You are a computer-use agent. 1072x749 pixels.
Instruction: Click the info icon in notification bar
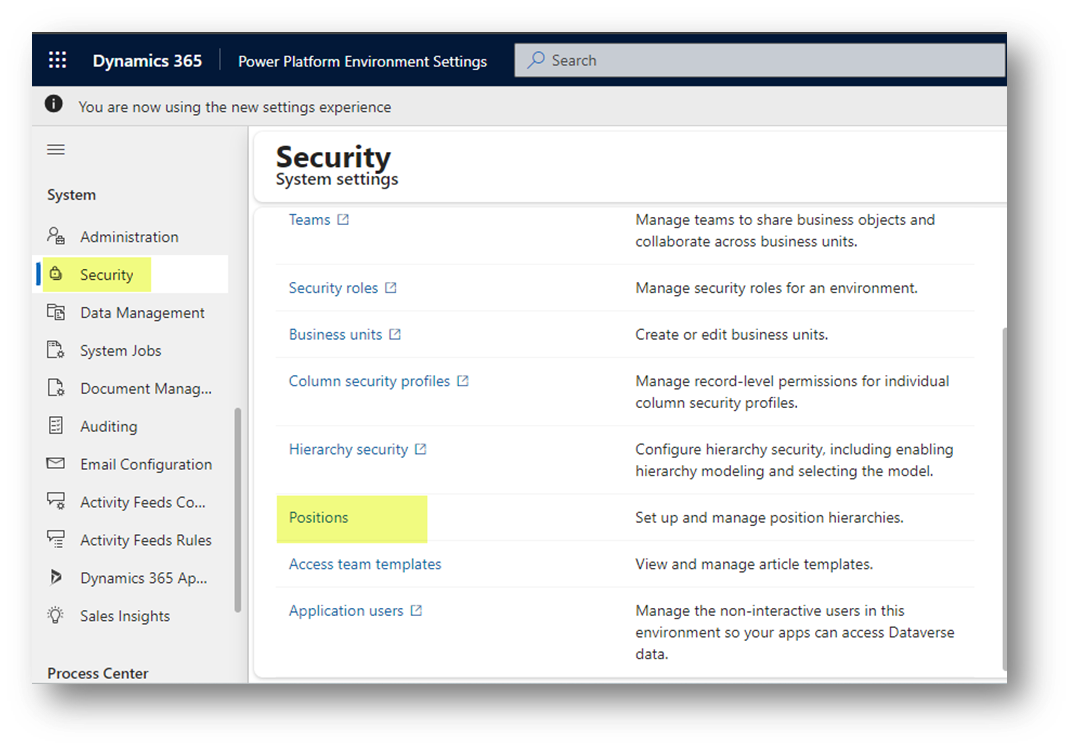click(54, 106)
